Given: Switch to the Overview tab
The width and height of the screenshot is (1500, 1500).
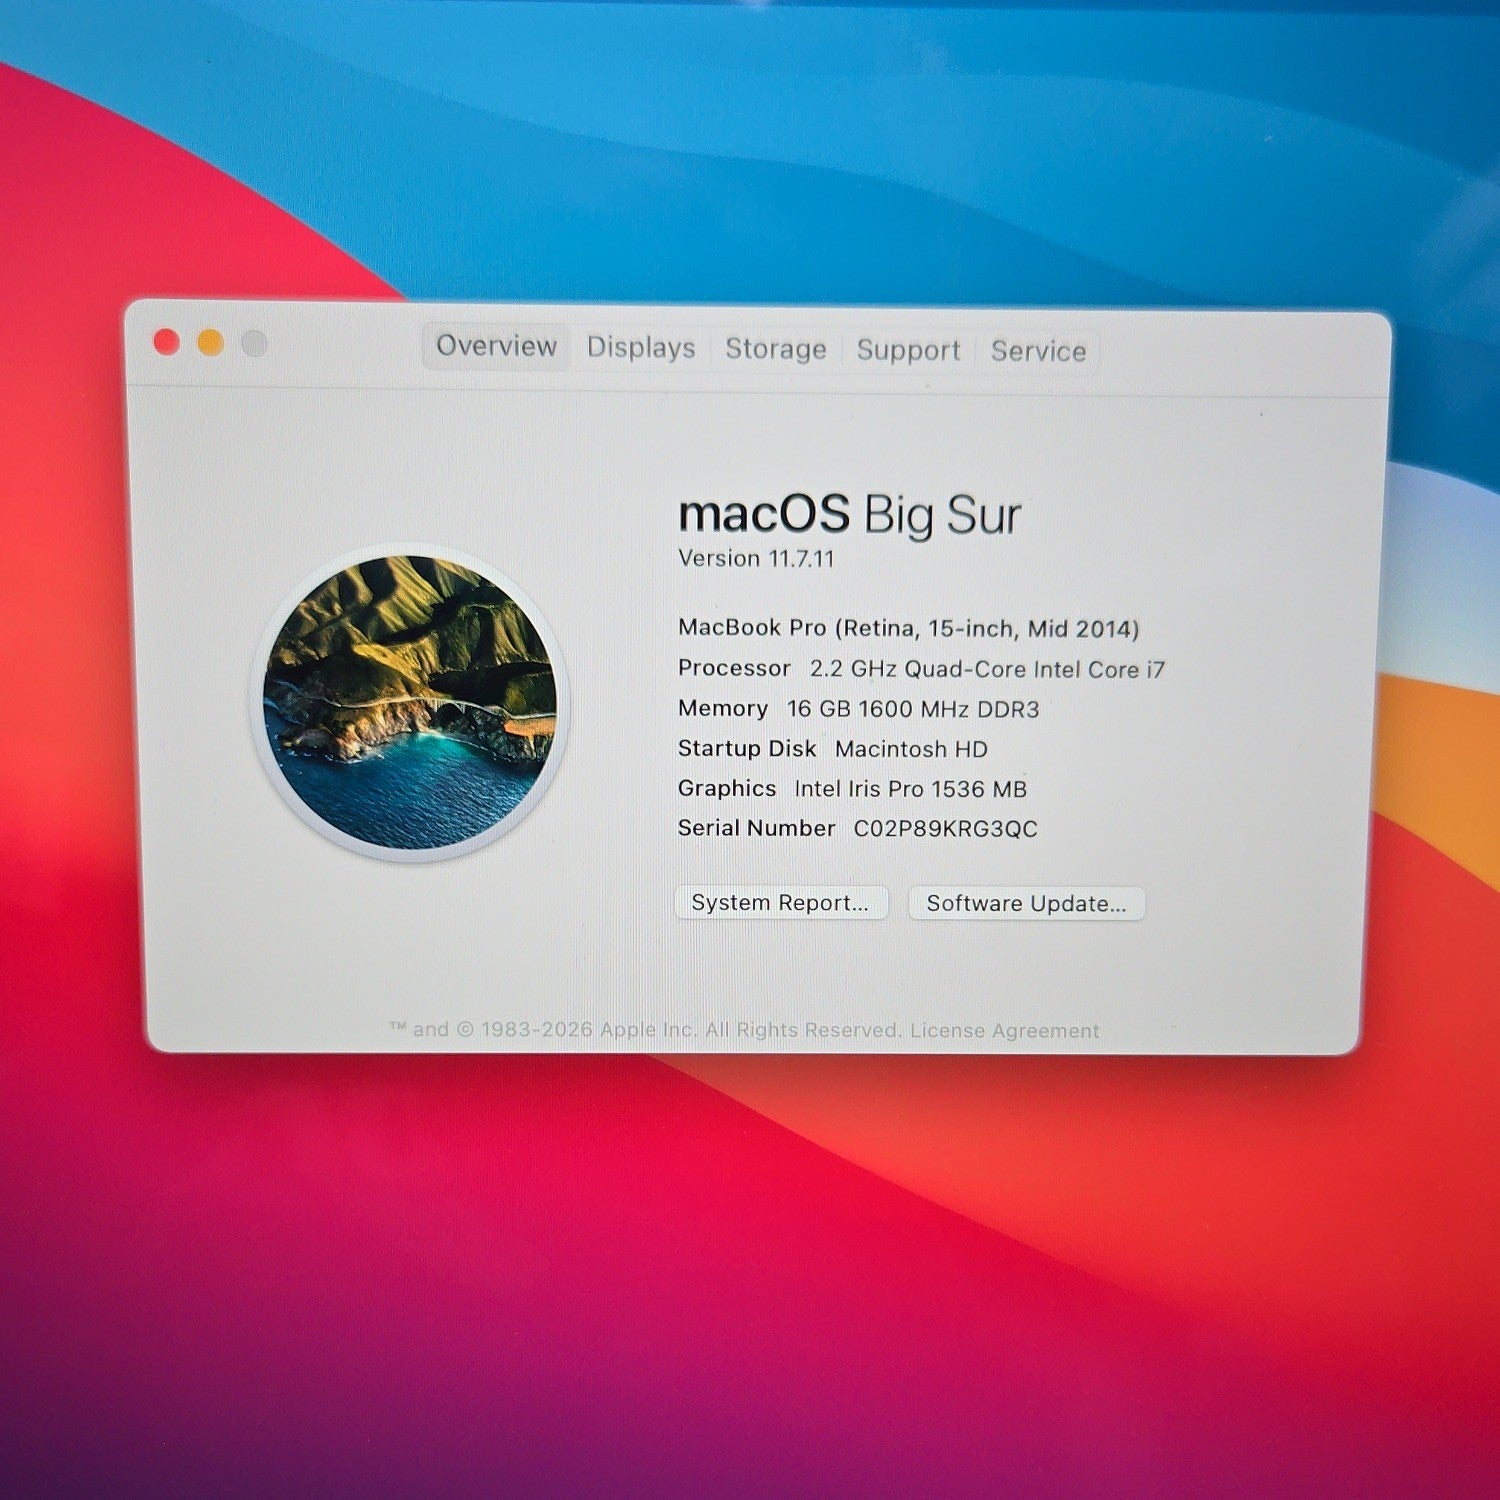Looking at the screenshot, I should point(496,346).
